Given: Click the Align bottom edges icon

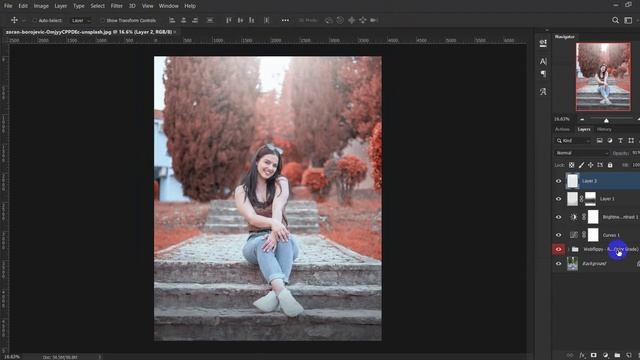Looking at the screenshot, I should click(252, 20).
